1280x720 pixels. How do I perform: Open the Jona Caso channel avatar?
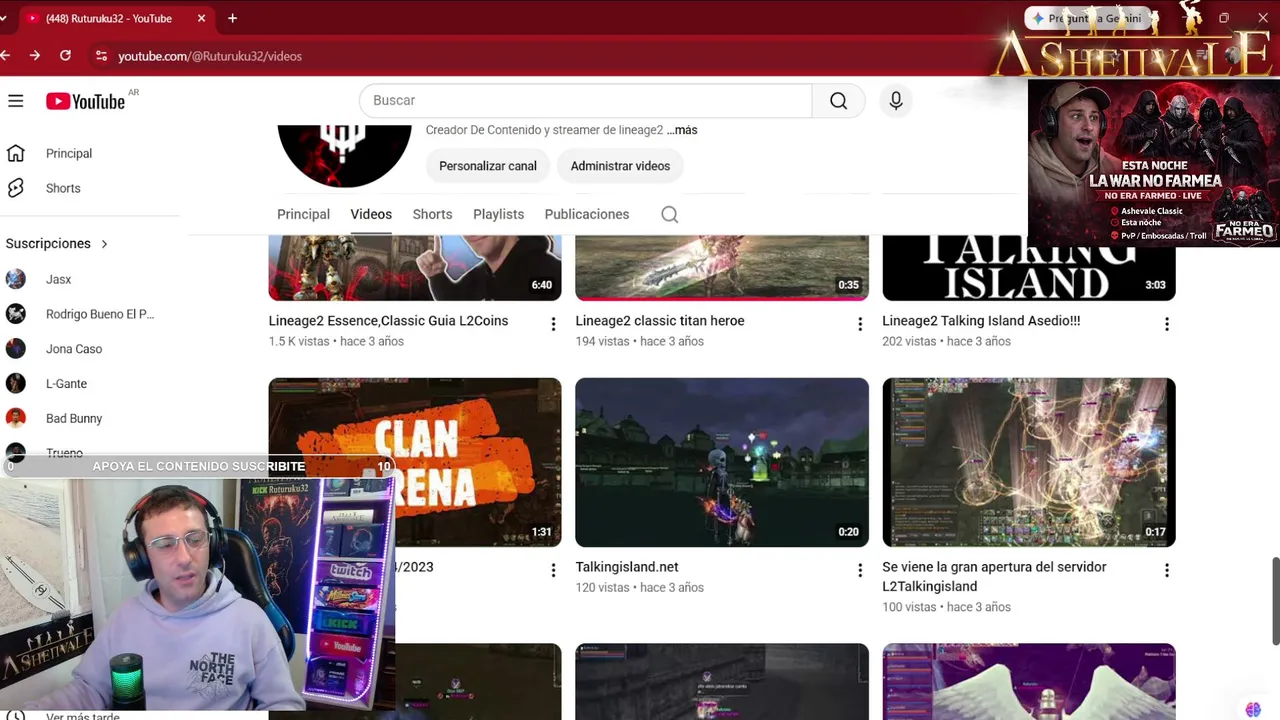16,349
